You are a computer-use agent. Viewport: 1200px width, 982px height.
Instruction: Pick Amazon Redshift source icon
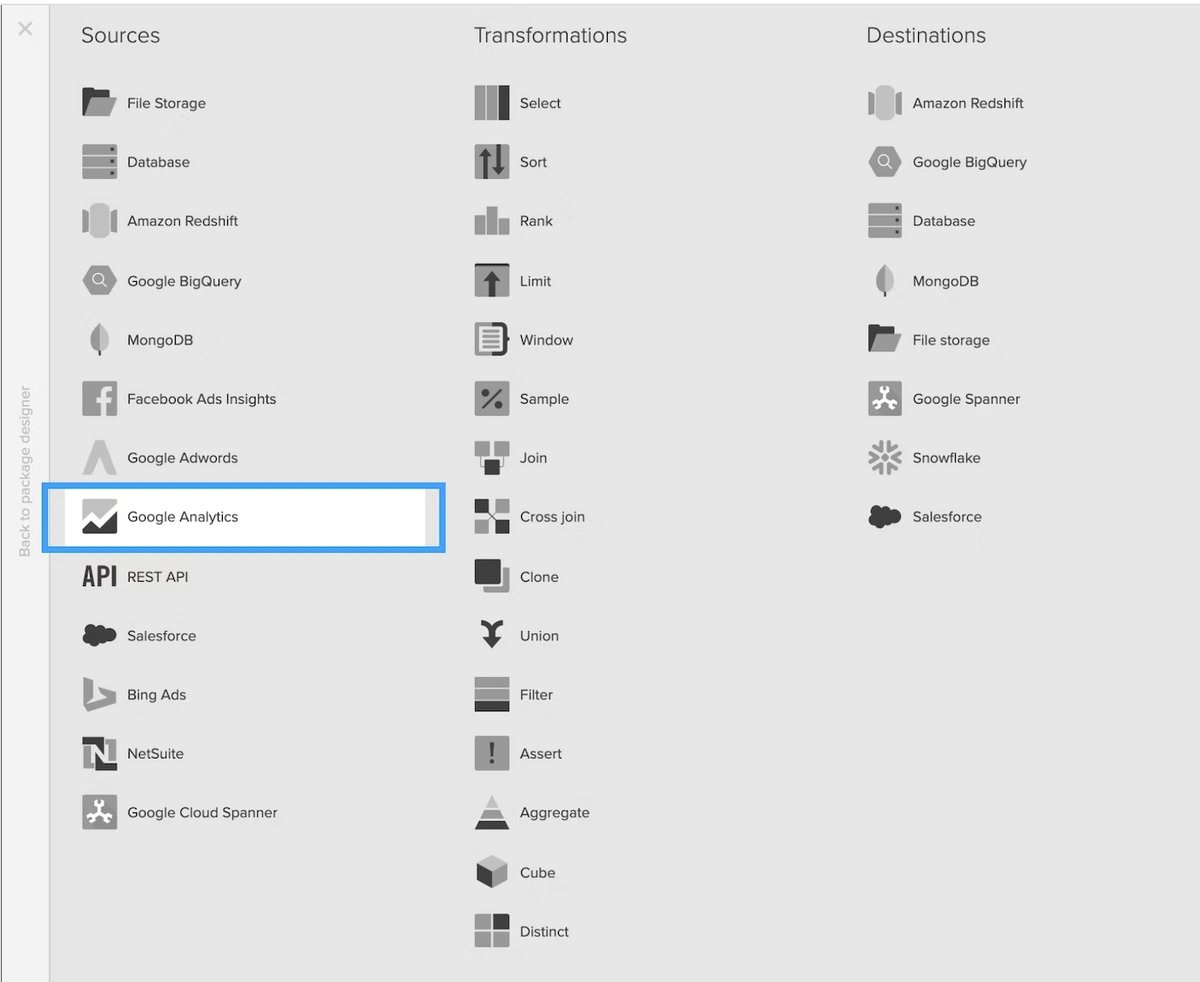[99, 221]
